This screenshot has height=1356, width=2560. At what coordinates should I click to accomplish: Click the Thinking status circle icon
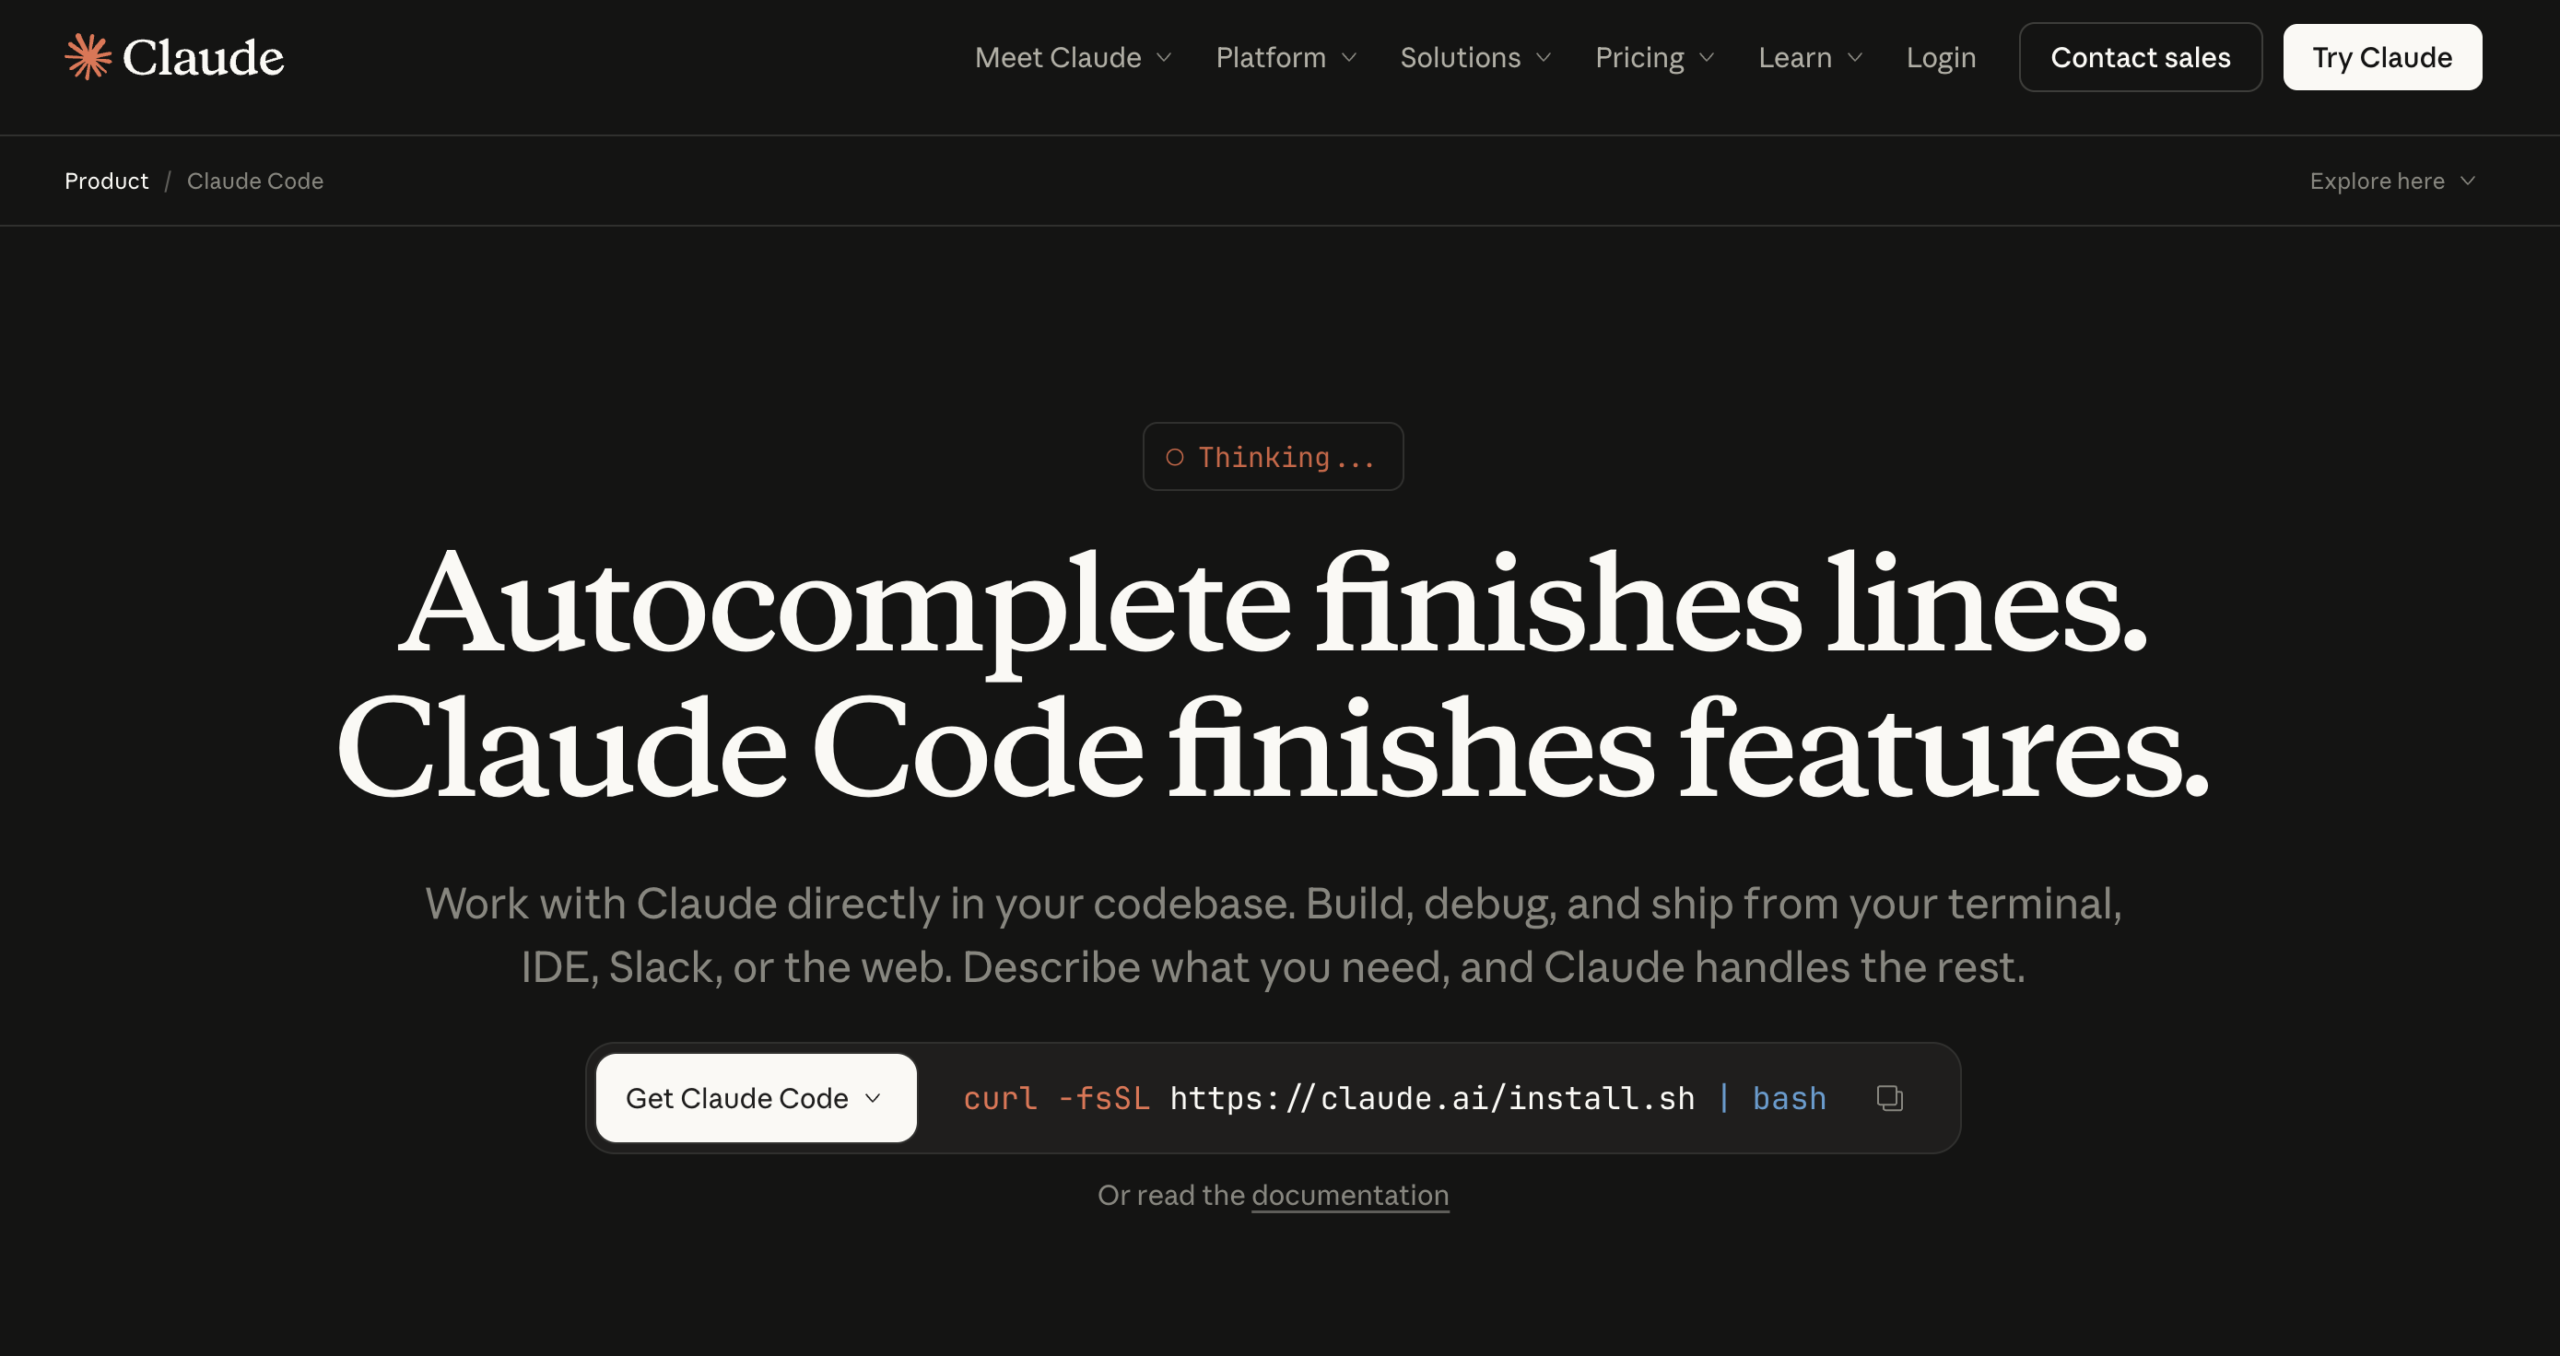click(x=1175, y=457)
